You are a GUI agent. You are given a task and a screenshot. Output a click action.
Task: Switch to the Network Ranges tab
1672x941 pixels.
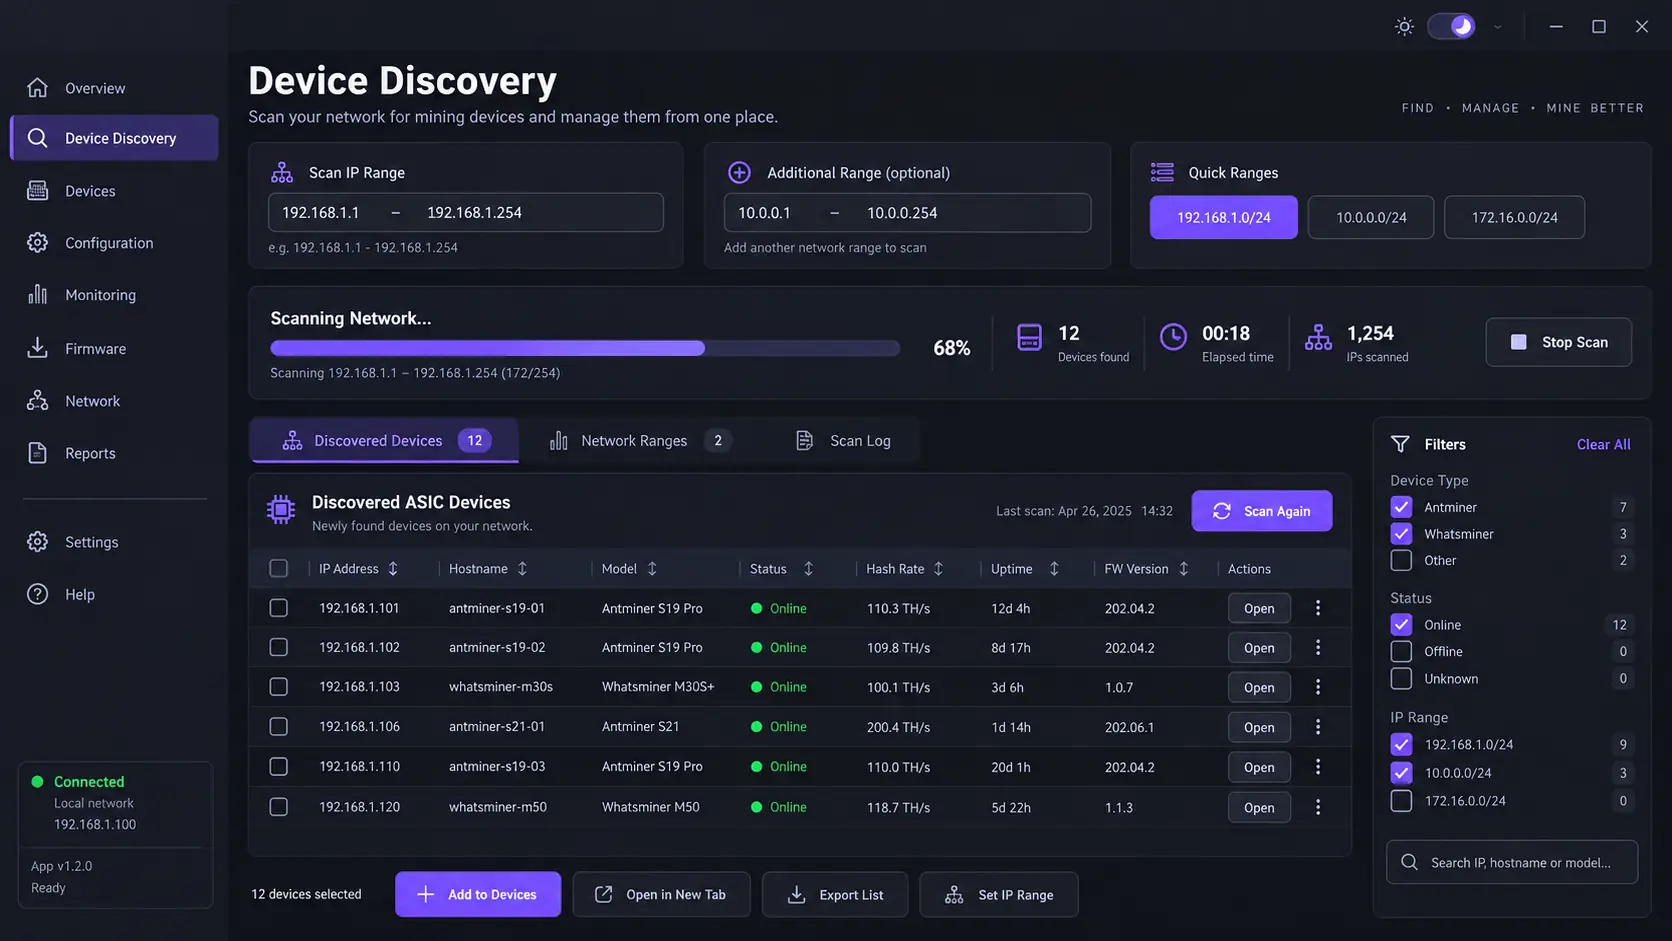pyautogui.click(x=640, y=440)
